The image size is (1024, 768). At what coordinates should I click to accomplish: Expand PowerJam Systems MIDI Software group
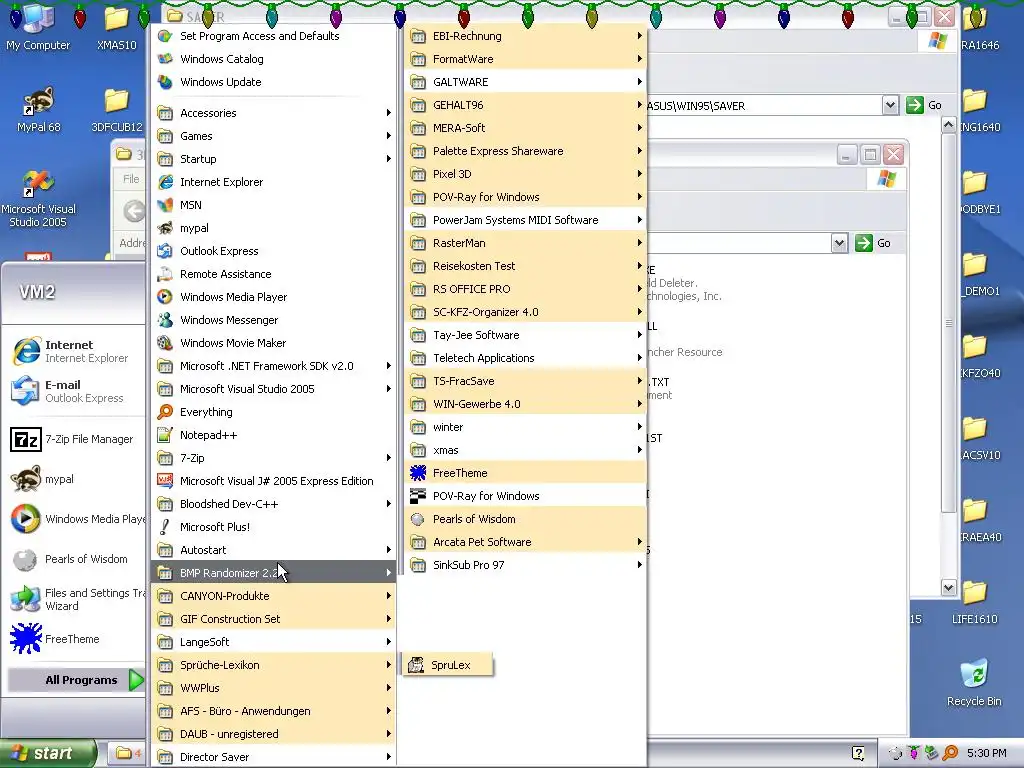coord(526,220)
